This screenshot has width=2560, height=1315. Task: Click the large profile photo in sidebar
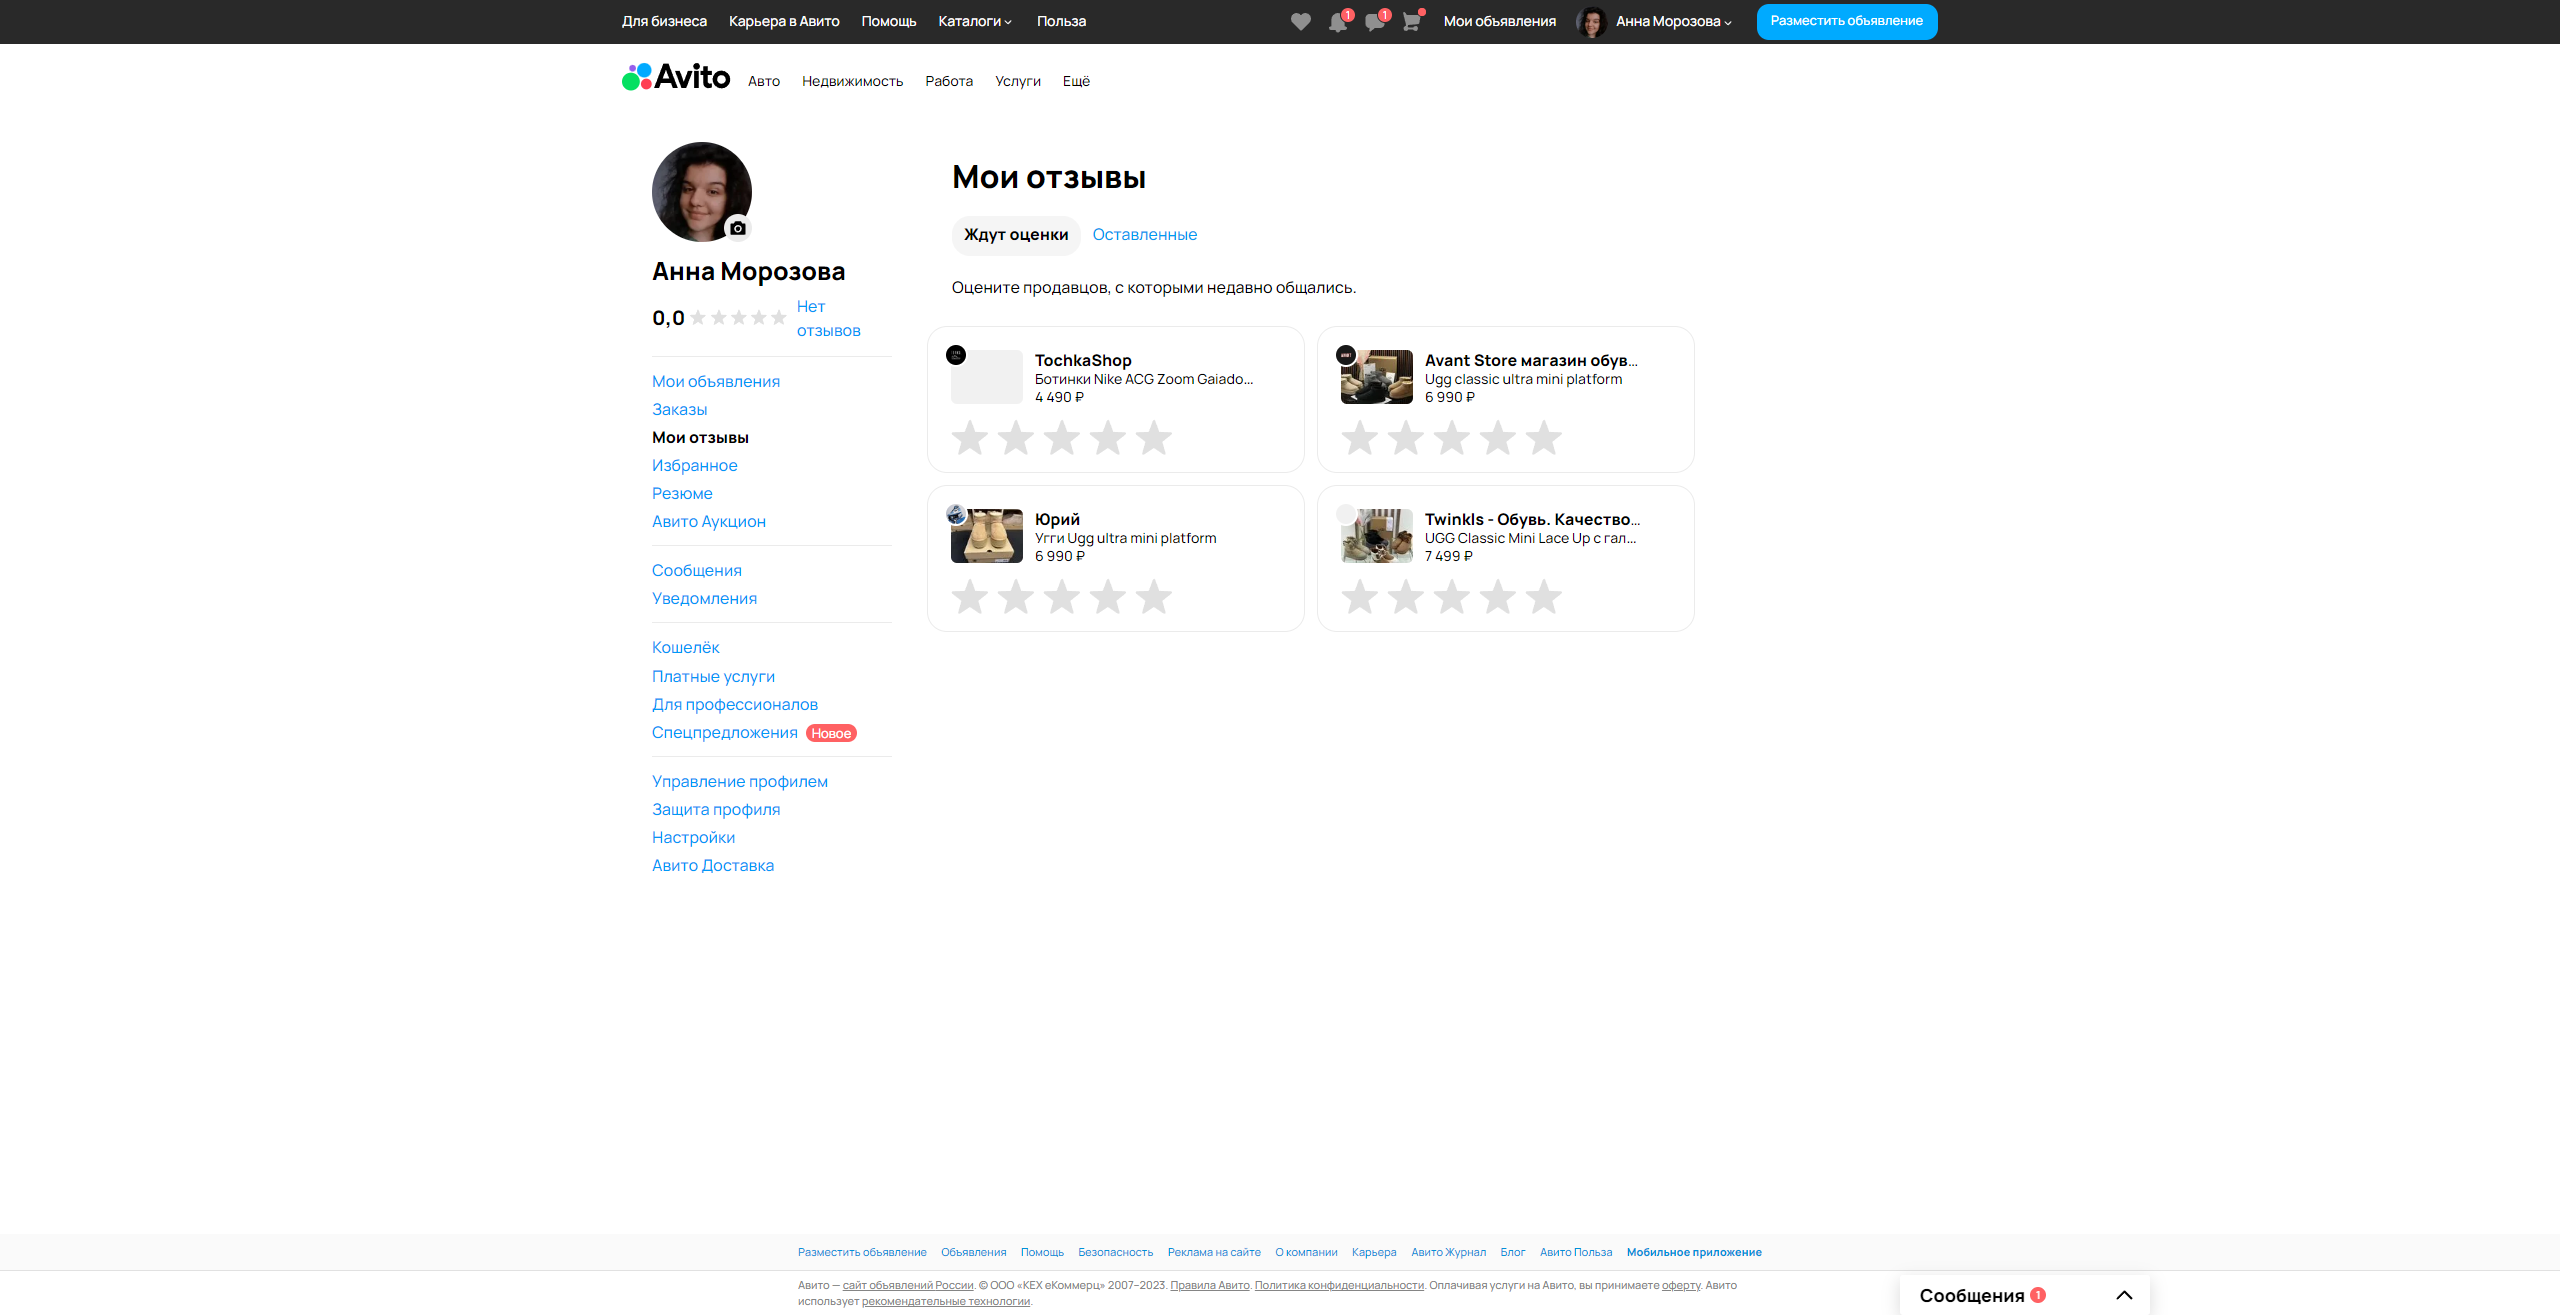pos(702,192)
